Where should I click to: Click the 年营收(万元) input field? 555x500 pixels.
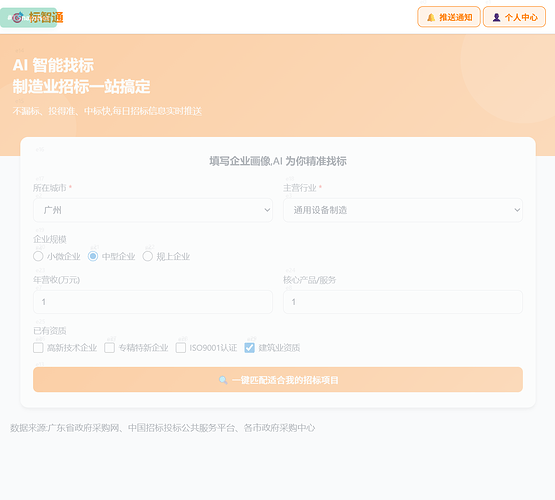(153, 302)
